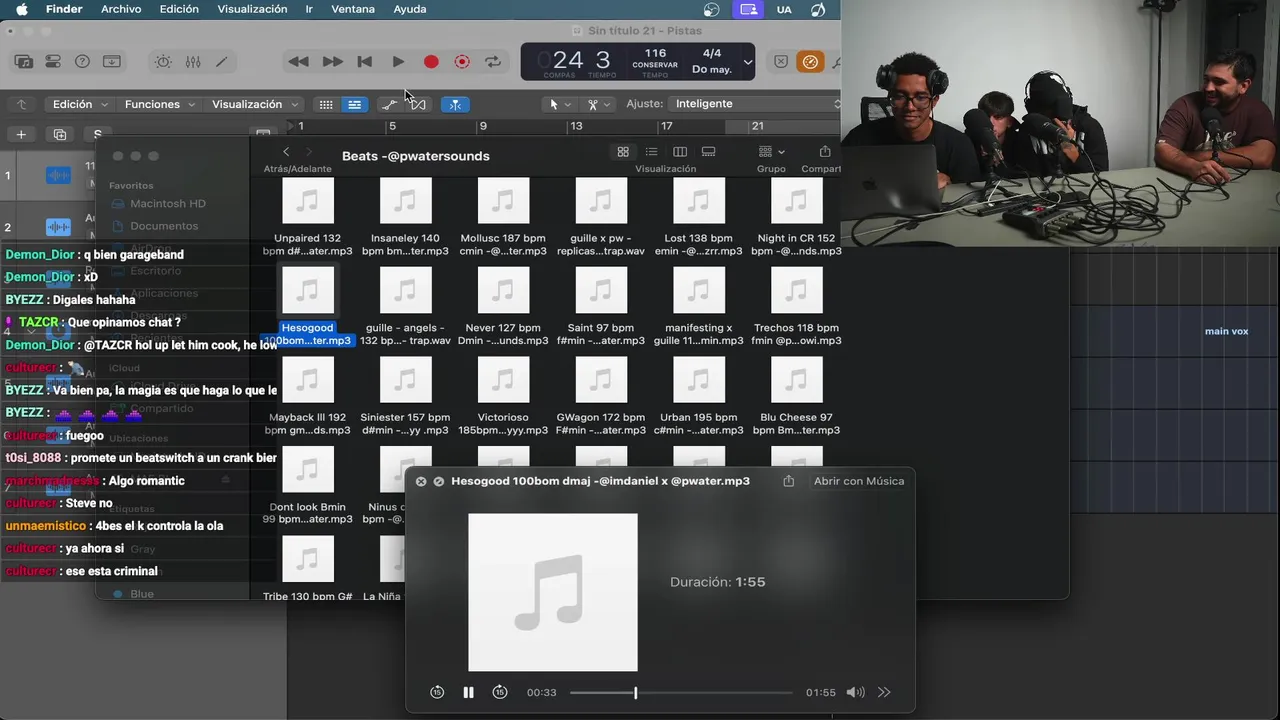Show the Mixer faders button
The height and width of the screenshot is (720, 1280).
193,62
